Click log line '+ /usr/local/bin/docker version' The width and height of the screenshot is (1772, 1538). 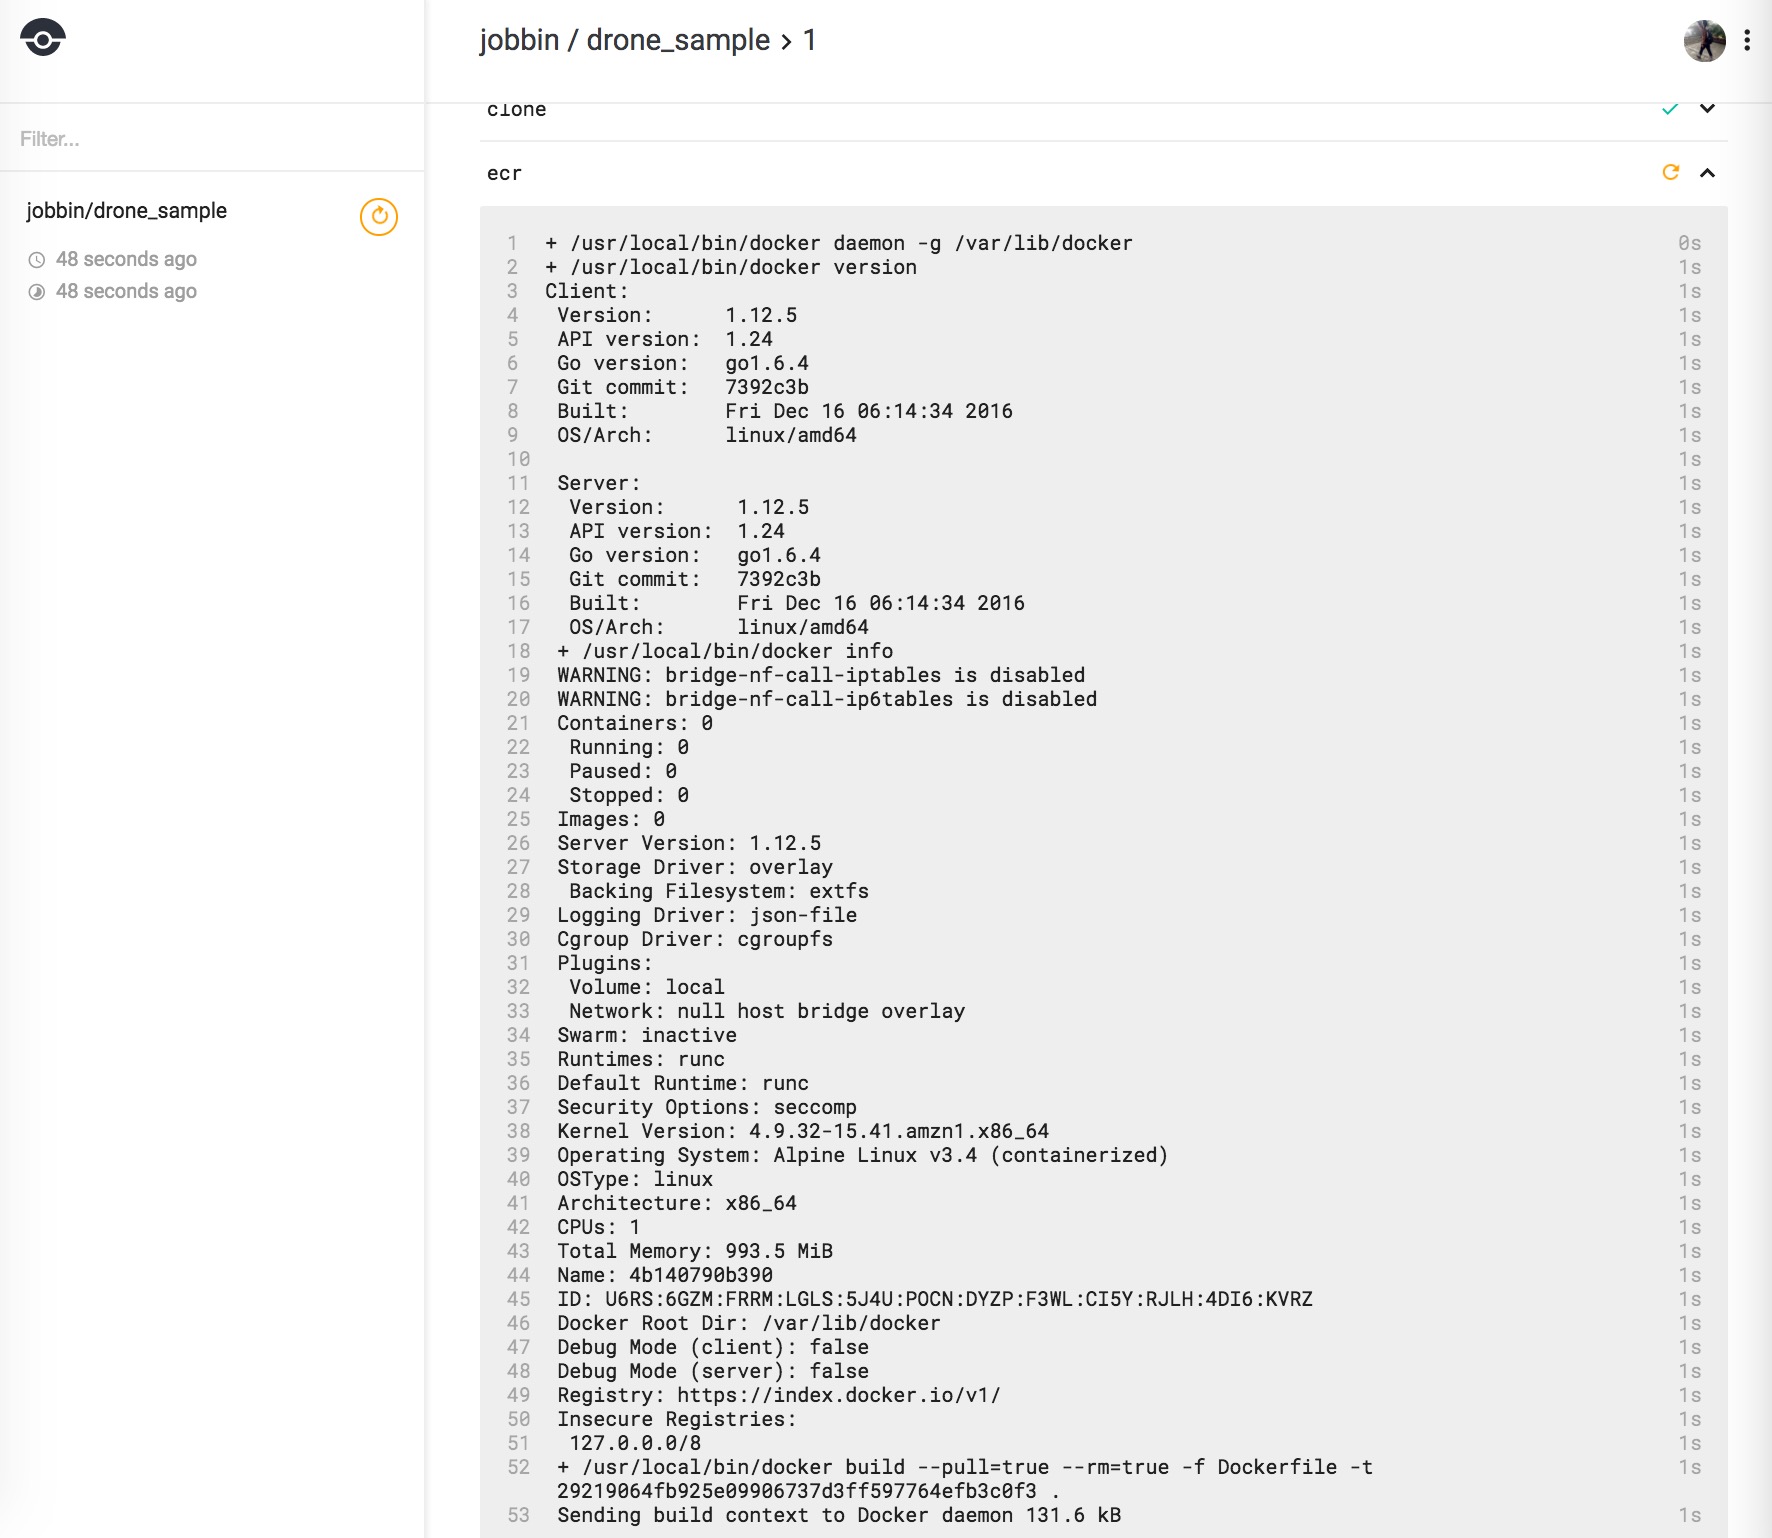[x=731, y=267]
